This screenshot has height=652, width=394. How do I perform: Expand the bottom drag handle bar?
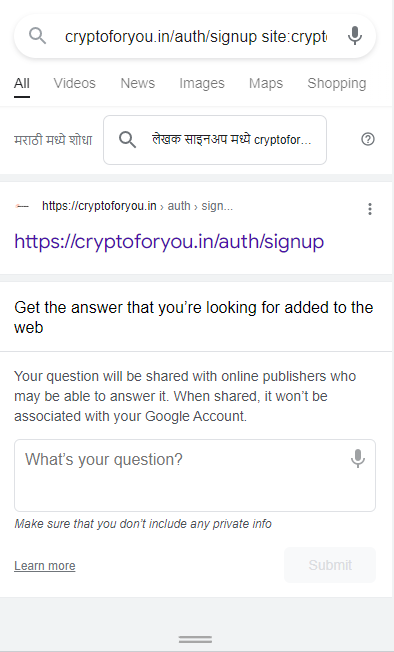click(195, 639)
